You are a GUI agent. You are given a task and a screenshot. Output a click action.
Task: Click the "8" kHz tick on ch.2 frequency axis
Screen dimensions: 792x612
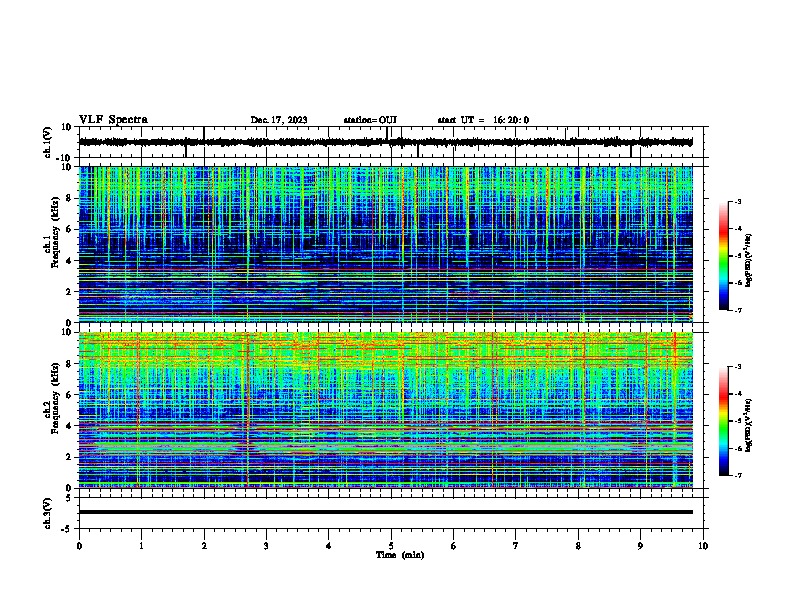coord(69,364)
